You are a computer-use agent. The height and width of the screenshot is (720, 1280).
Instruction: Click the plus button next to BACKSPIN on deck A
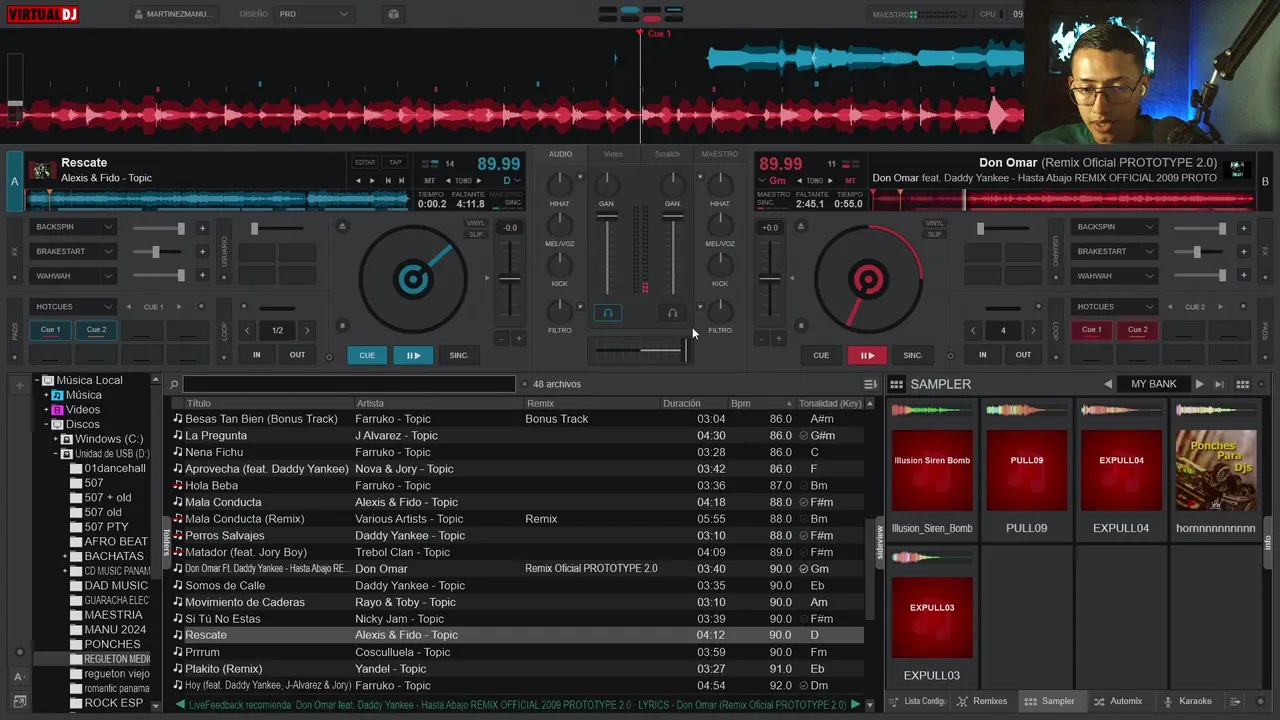pos(202,228)
